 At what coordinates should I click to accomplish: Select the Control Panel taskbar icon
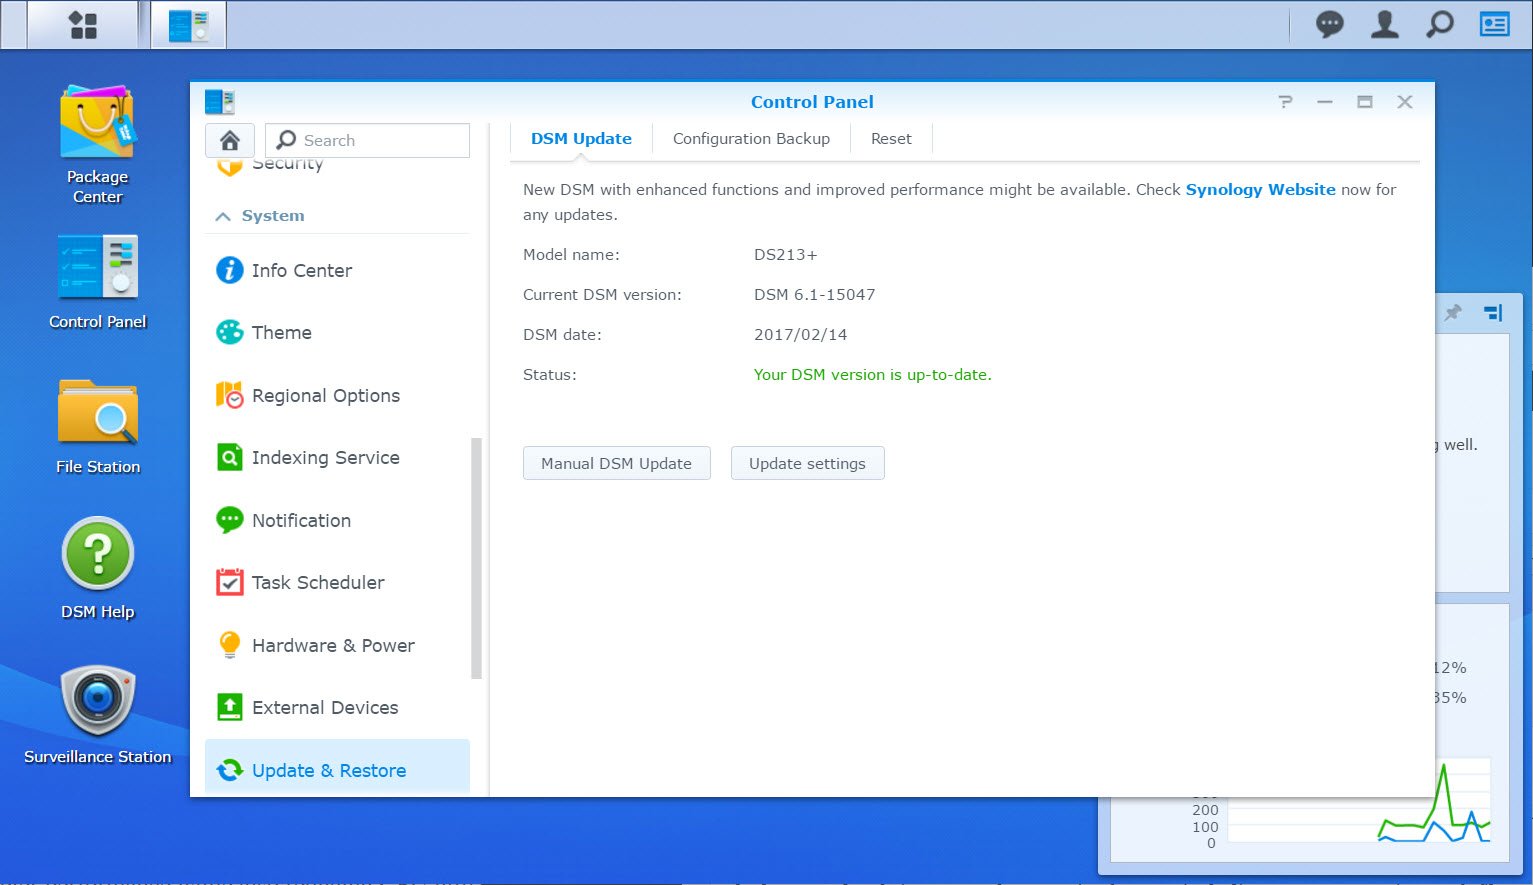tap(188, 25)
